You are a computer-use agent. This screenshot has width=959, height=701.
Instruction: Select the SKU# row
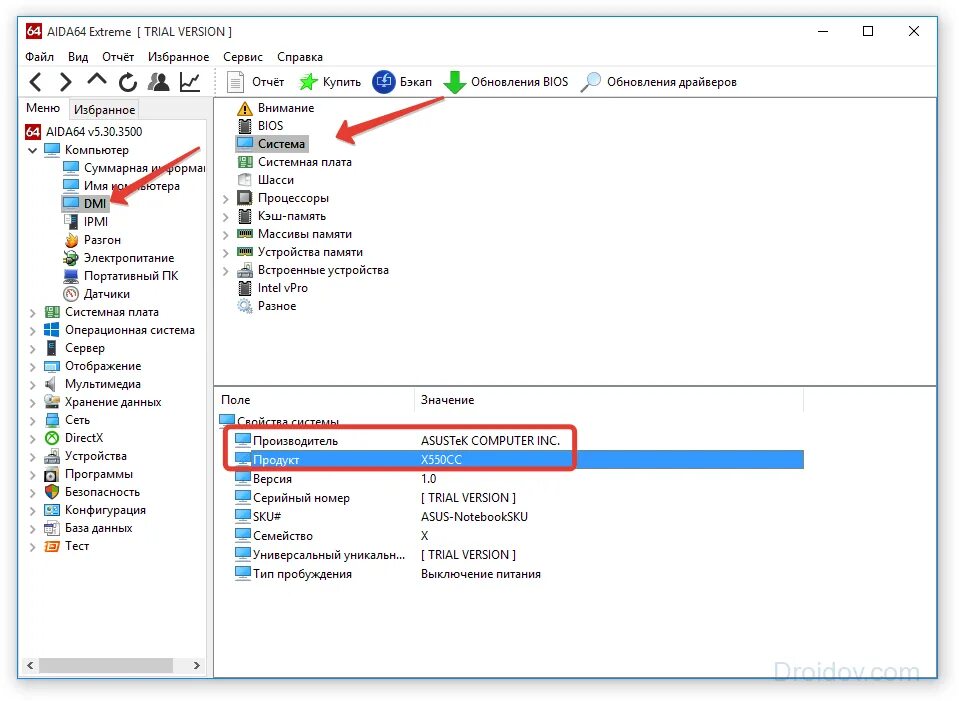pyautogui.click(x=519, y=516)
